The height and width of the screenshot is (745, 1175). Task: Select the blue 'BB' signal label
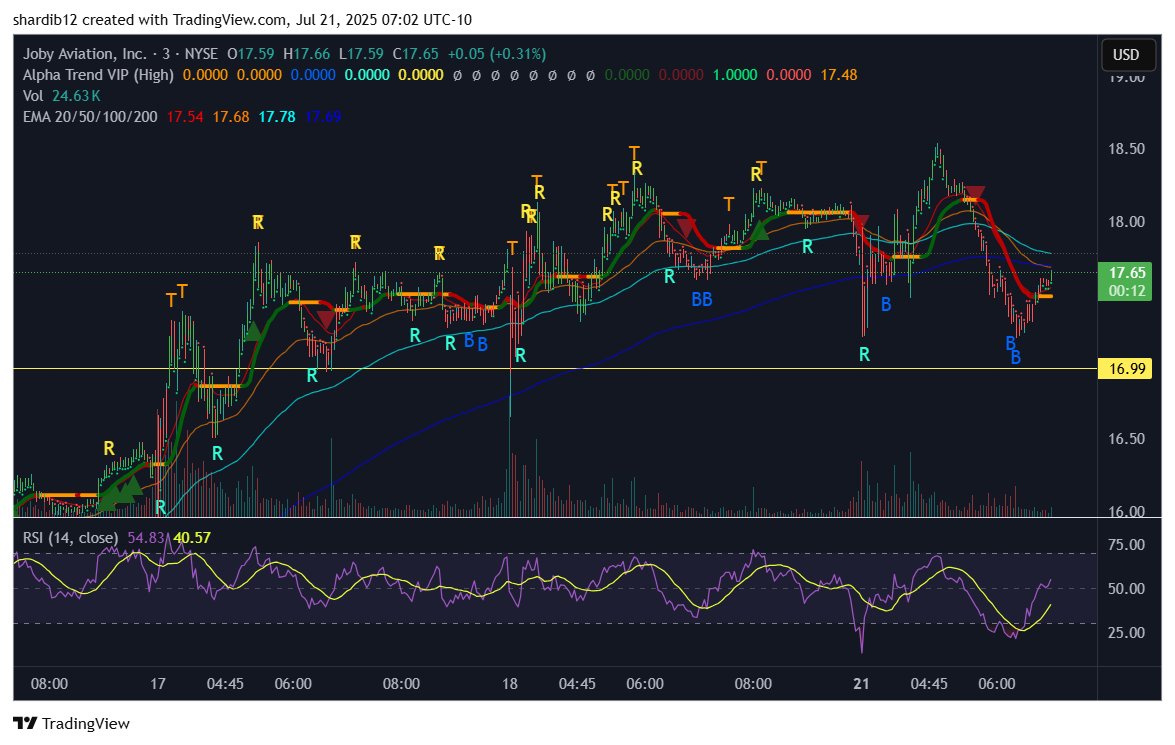click(701, 300)
